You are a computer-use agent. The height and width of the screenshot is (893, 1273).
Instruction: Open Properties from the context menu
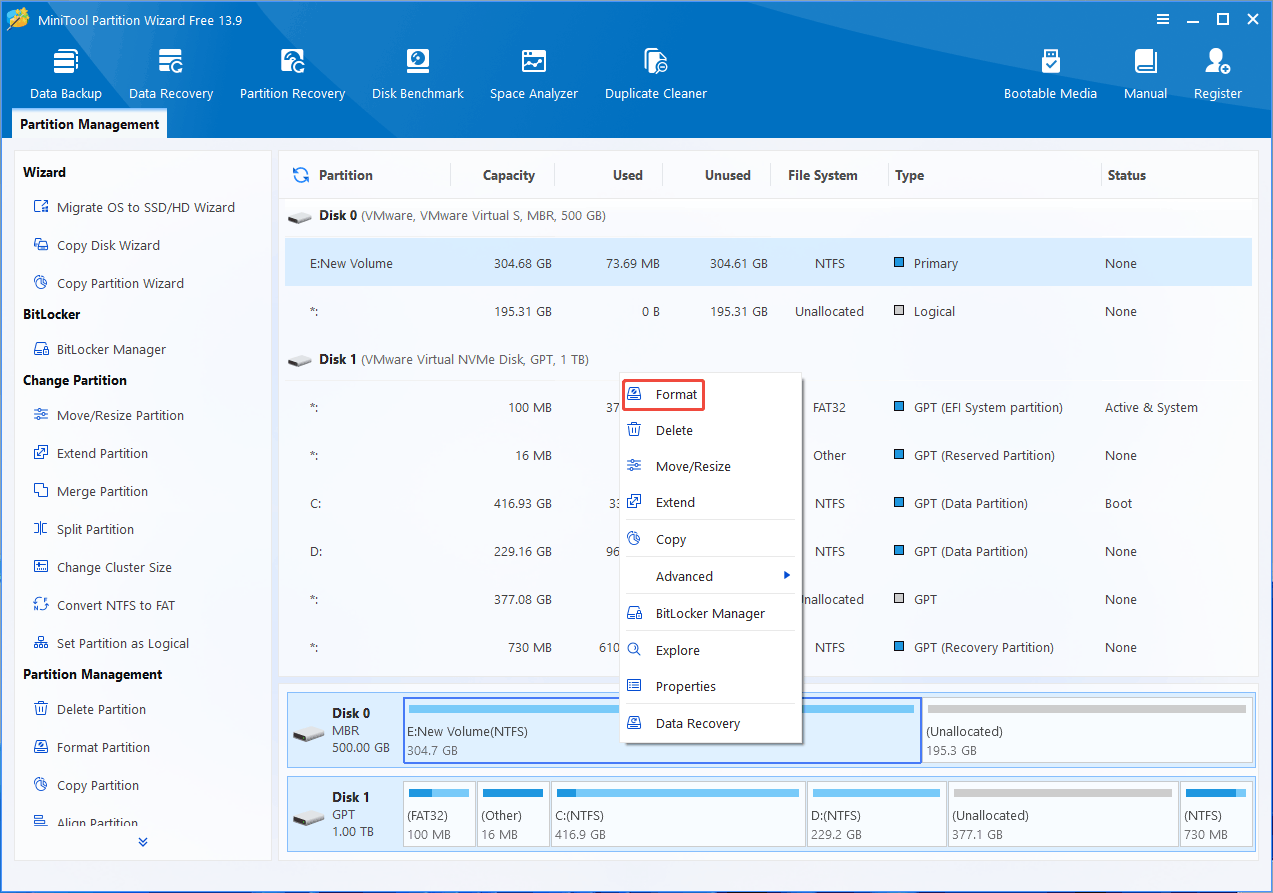tap(711, 686)
